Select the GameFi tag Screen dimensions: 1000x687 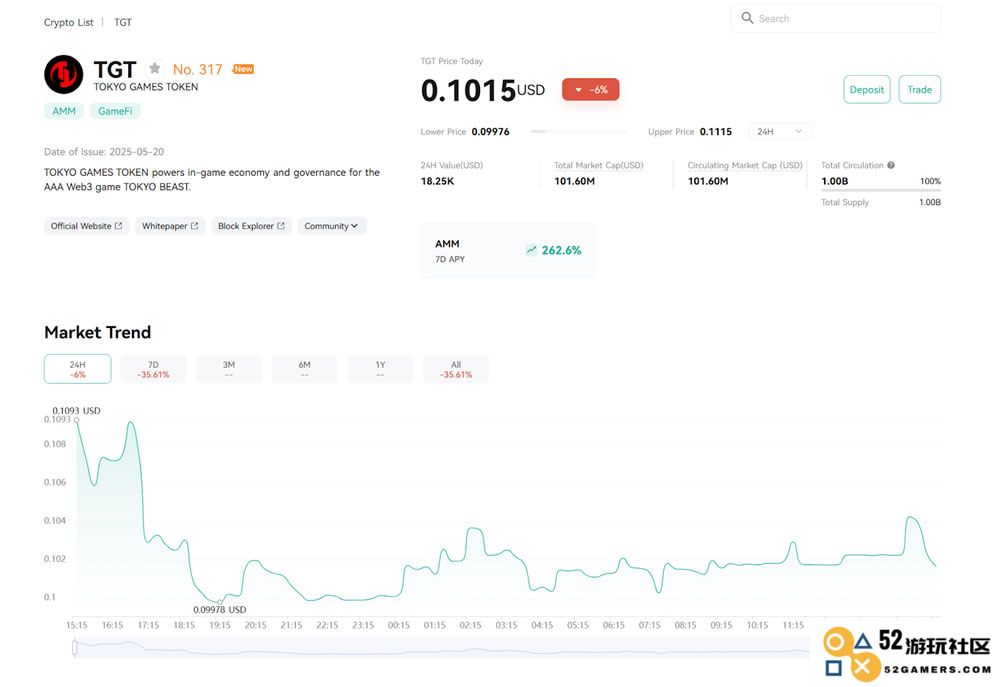point(115,111)
